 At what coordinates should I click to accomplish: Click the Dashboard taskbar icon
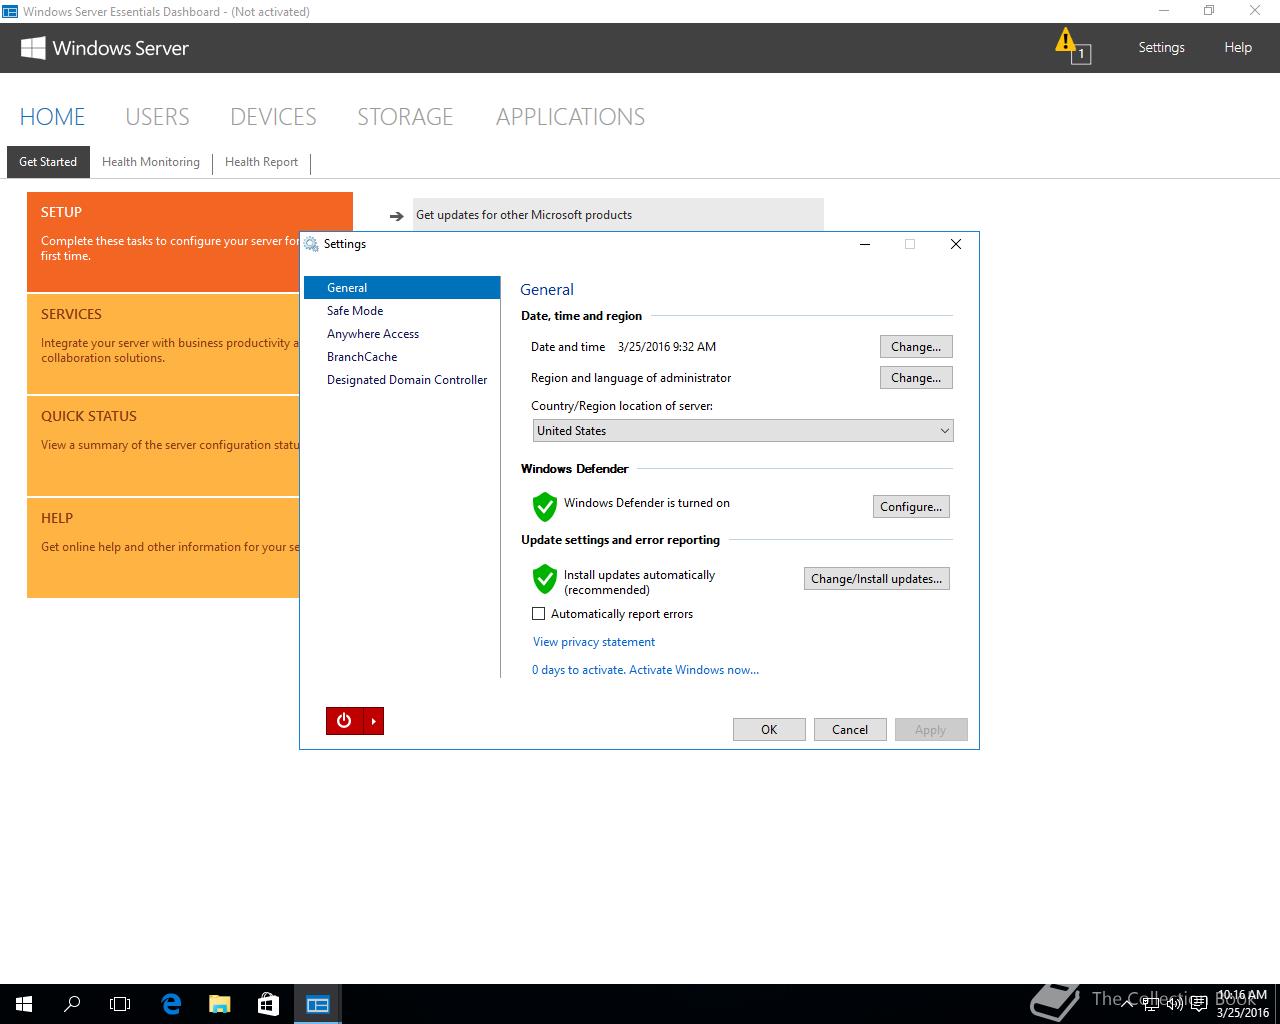pos(318,1004)
